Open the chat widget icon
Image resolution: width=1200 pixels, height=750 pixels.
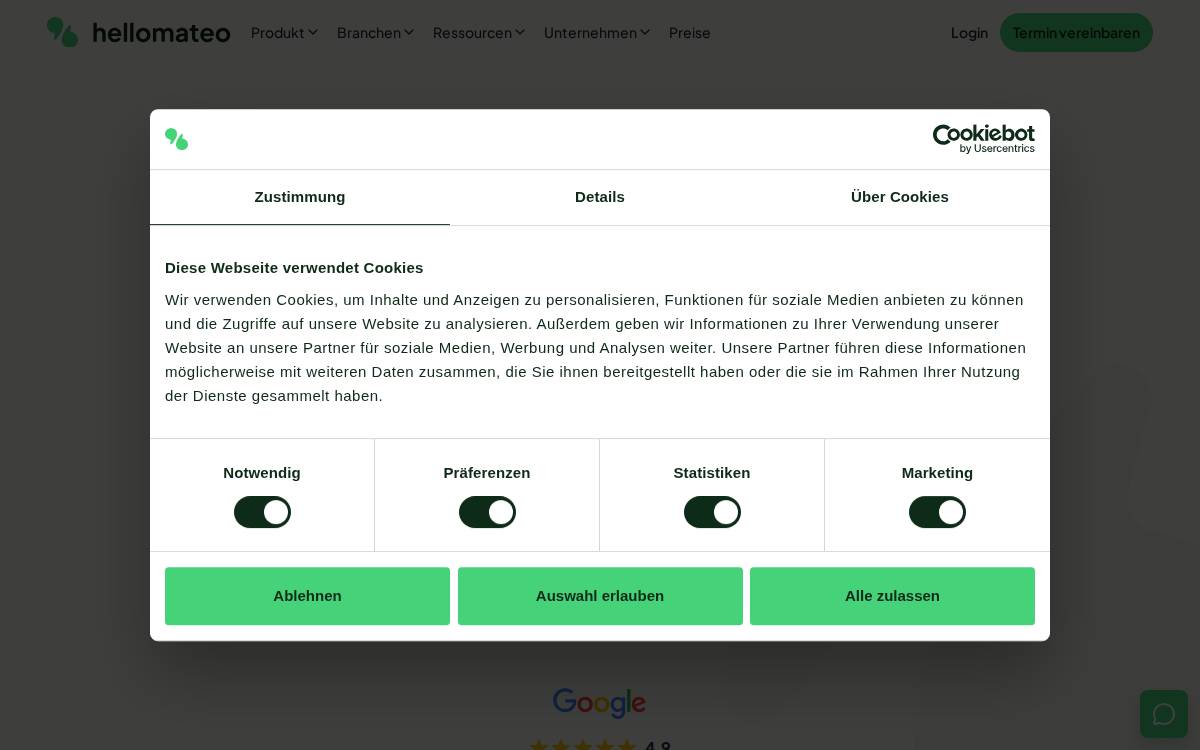tap(1164, 714)
